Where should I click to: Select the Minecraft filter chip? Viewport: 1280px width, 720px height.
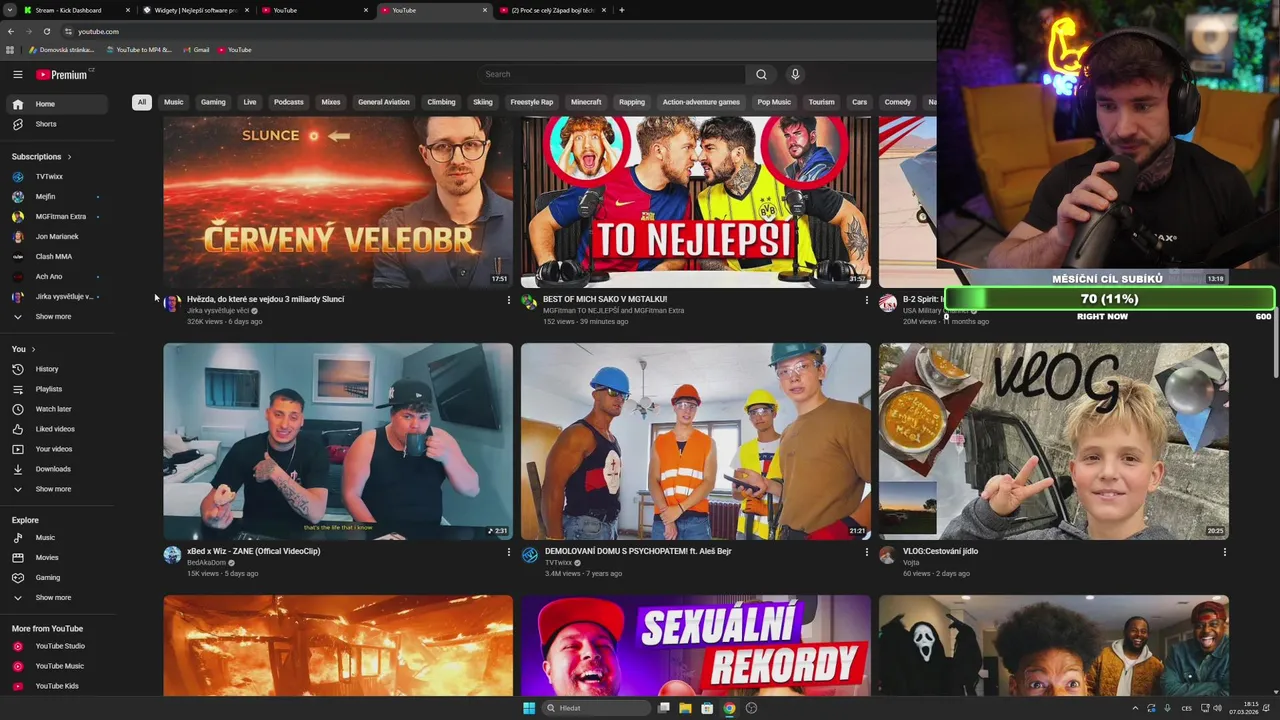coord(586,102)
